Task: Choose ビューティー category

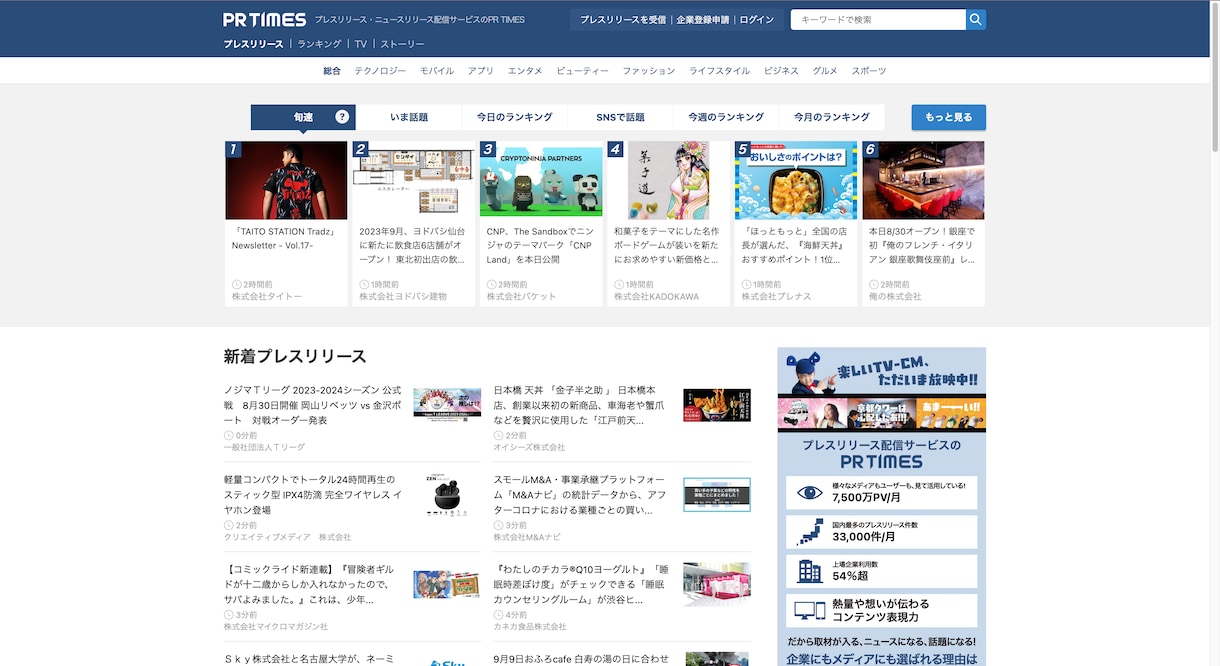Action: coord(582,71)
